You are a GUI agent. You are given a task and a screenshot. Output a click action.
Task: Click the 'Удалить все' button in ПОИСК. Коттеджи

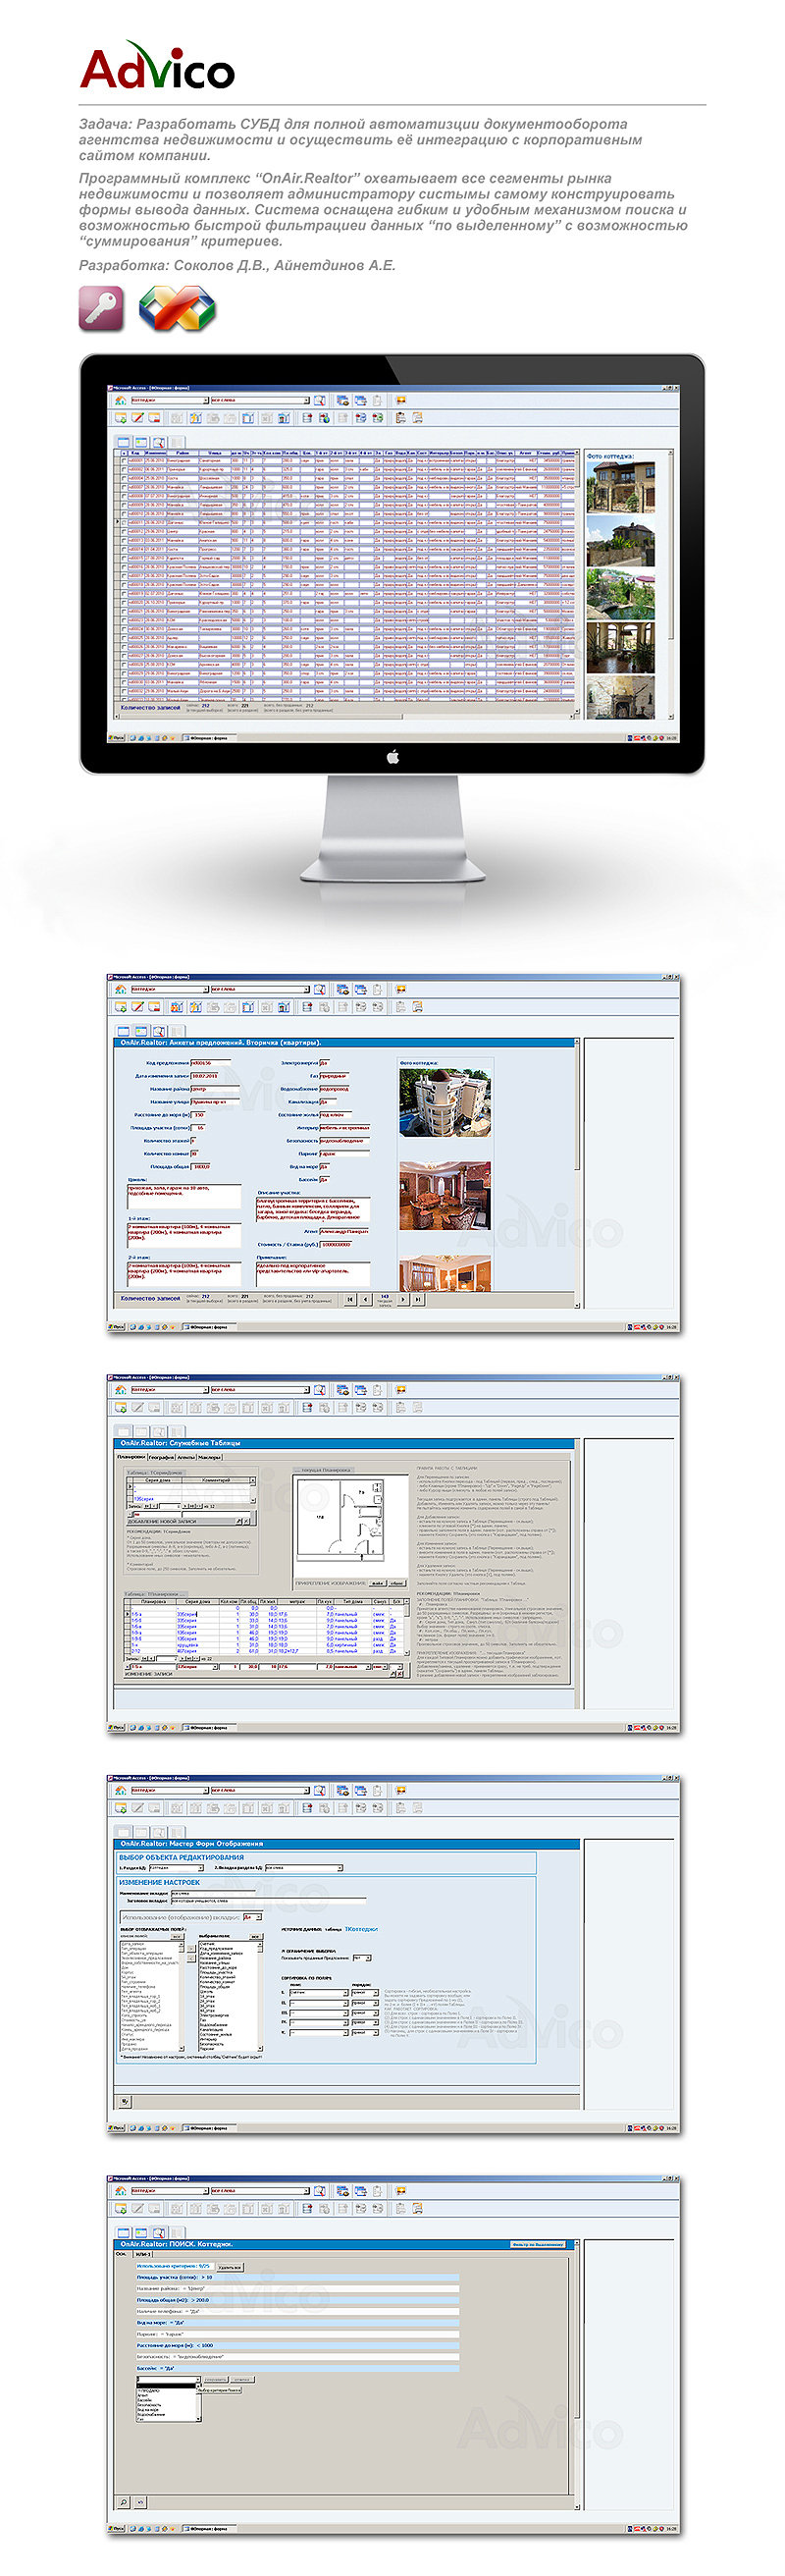[x=230, y=2267]
